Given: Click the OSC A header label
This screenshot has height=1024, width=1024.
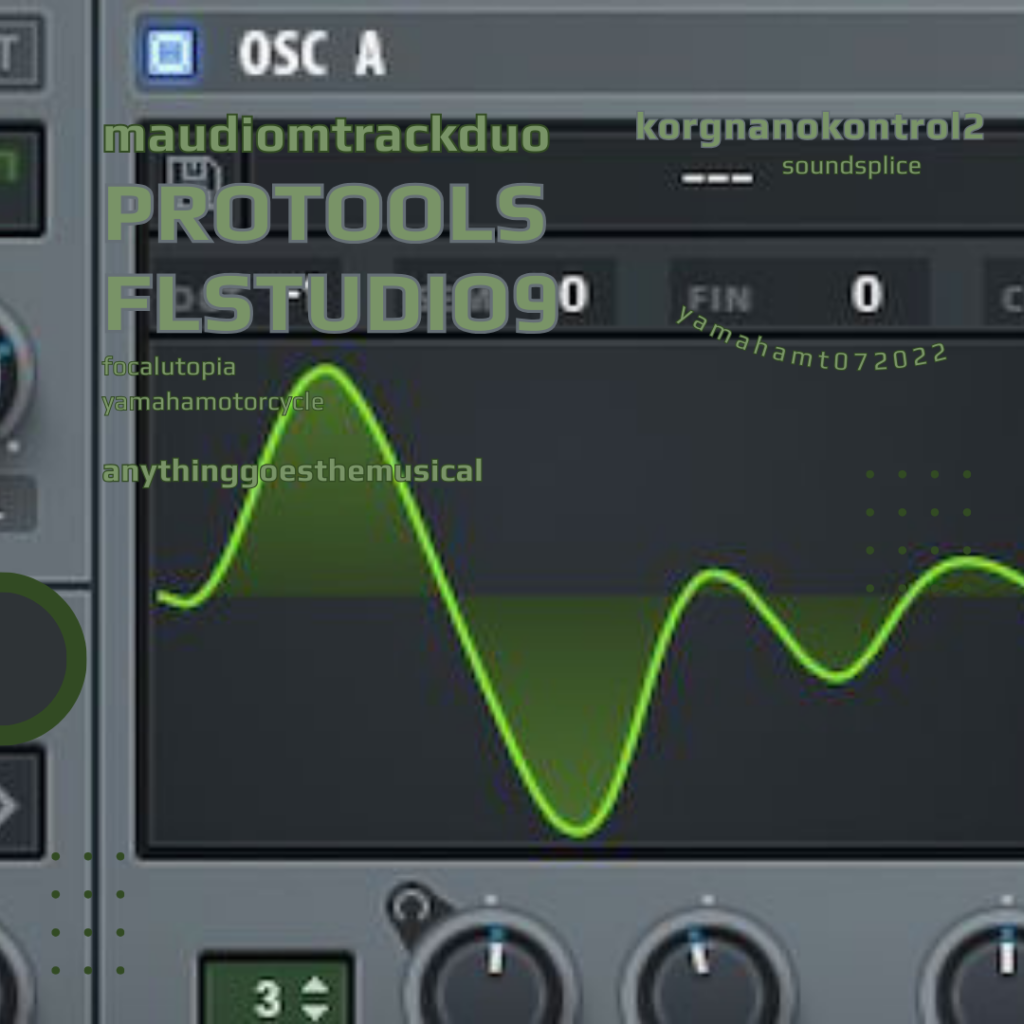Looking at the screenshot, I should (x=312, y=54).
